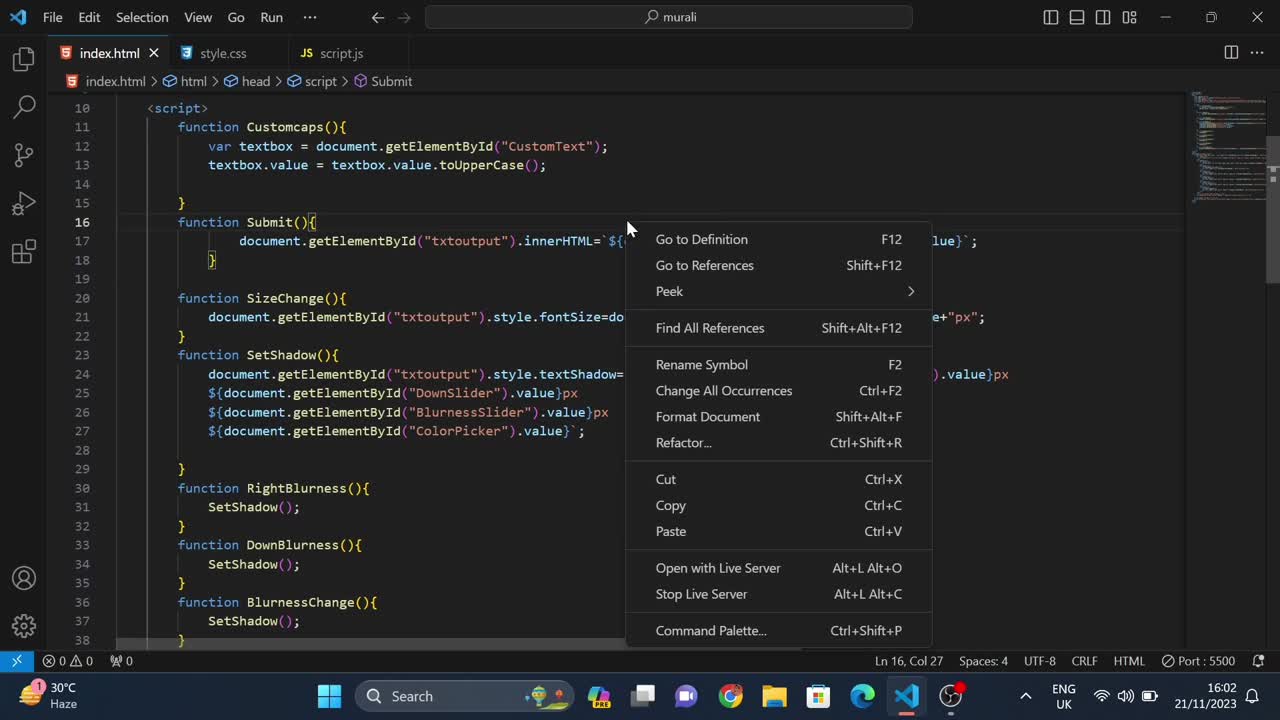Click the Submit breadcrumb segment
The width and height of the screenshot is (1280, 720).
[382, 81]
